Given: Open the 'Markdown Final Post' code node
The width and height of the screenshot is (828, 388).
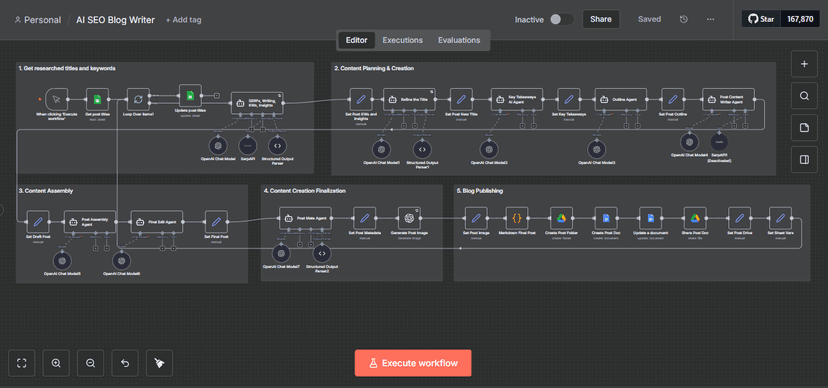Looking at the screenshot, I should (517, 217).
